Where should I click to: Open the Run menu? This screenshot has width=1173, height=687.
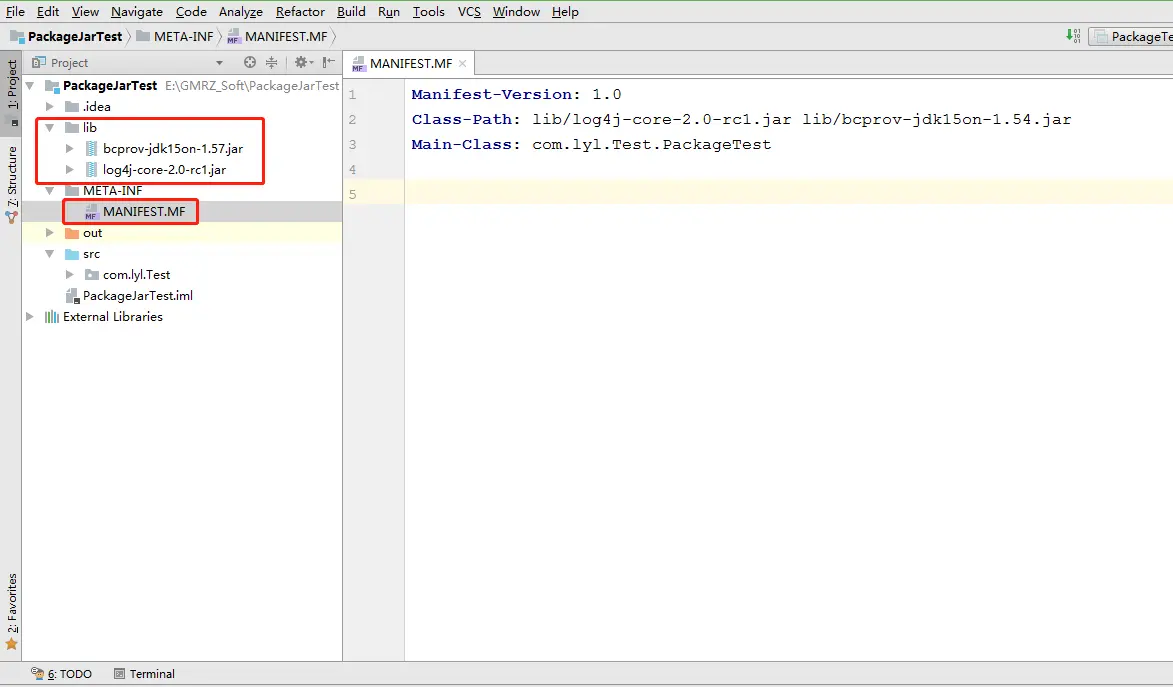click(389, 12)
